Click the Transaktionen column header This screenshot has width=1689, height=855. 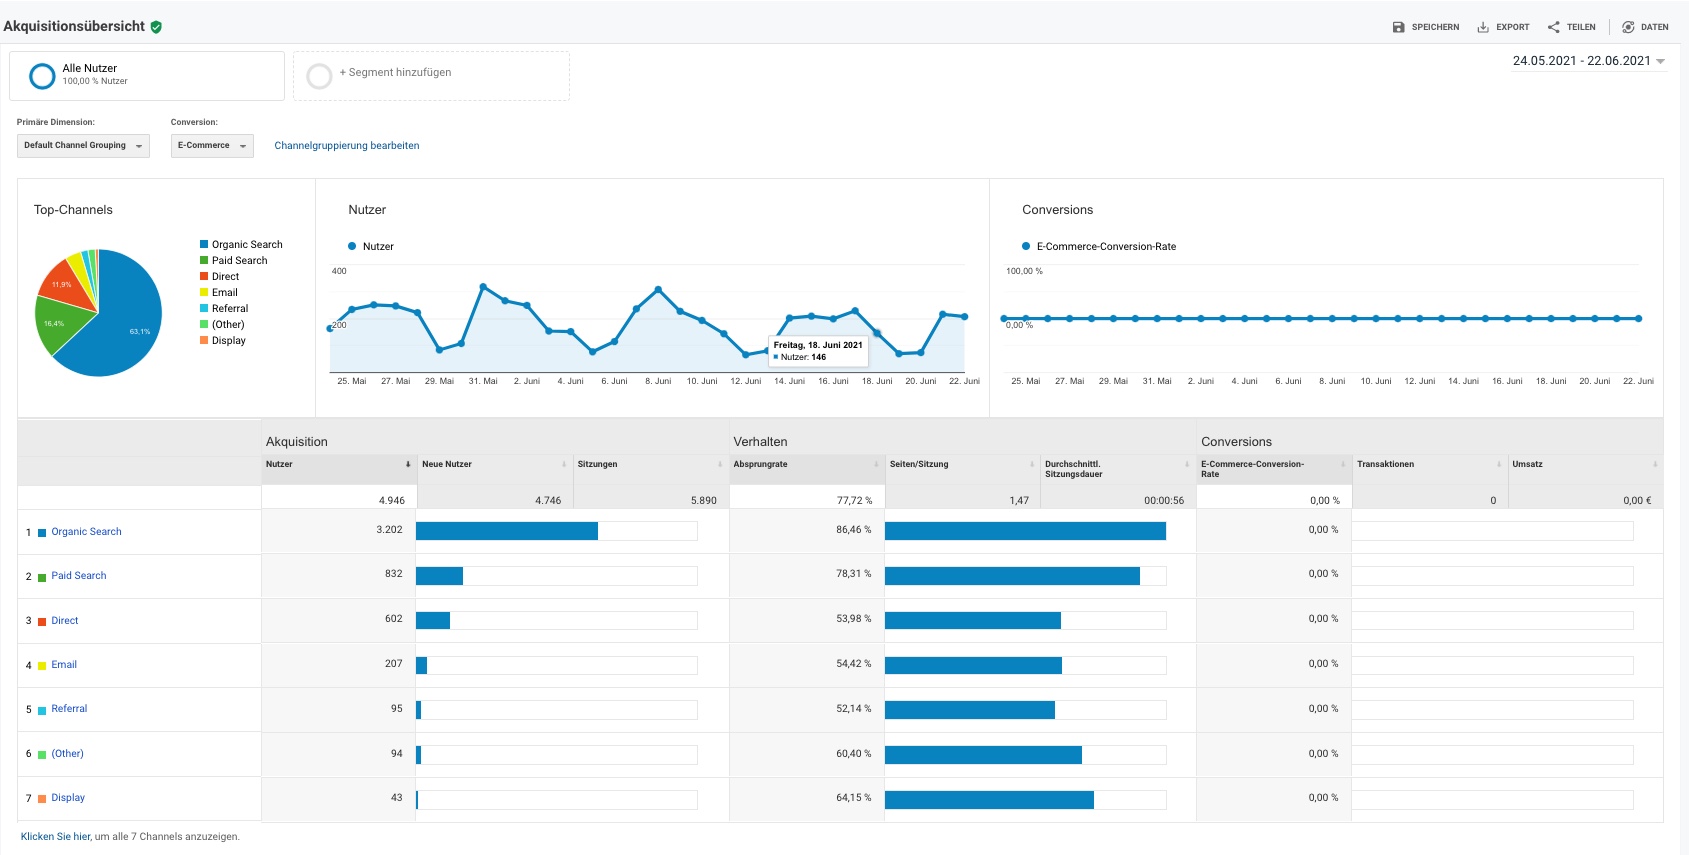click(1385, 464)
